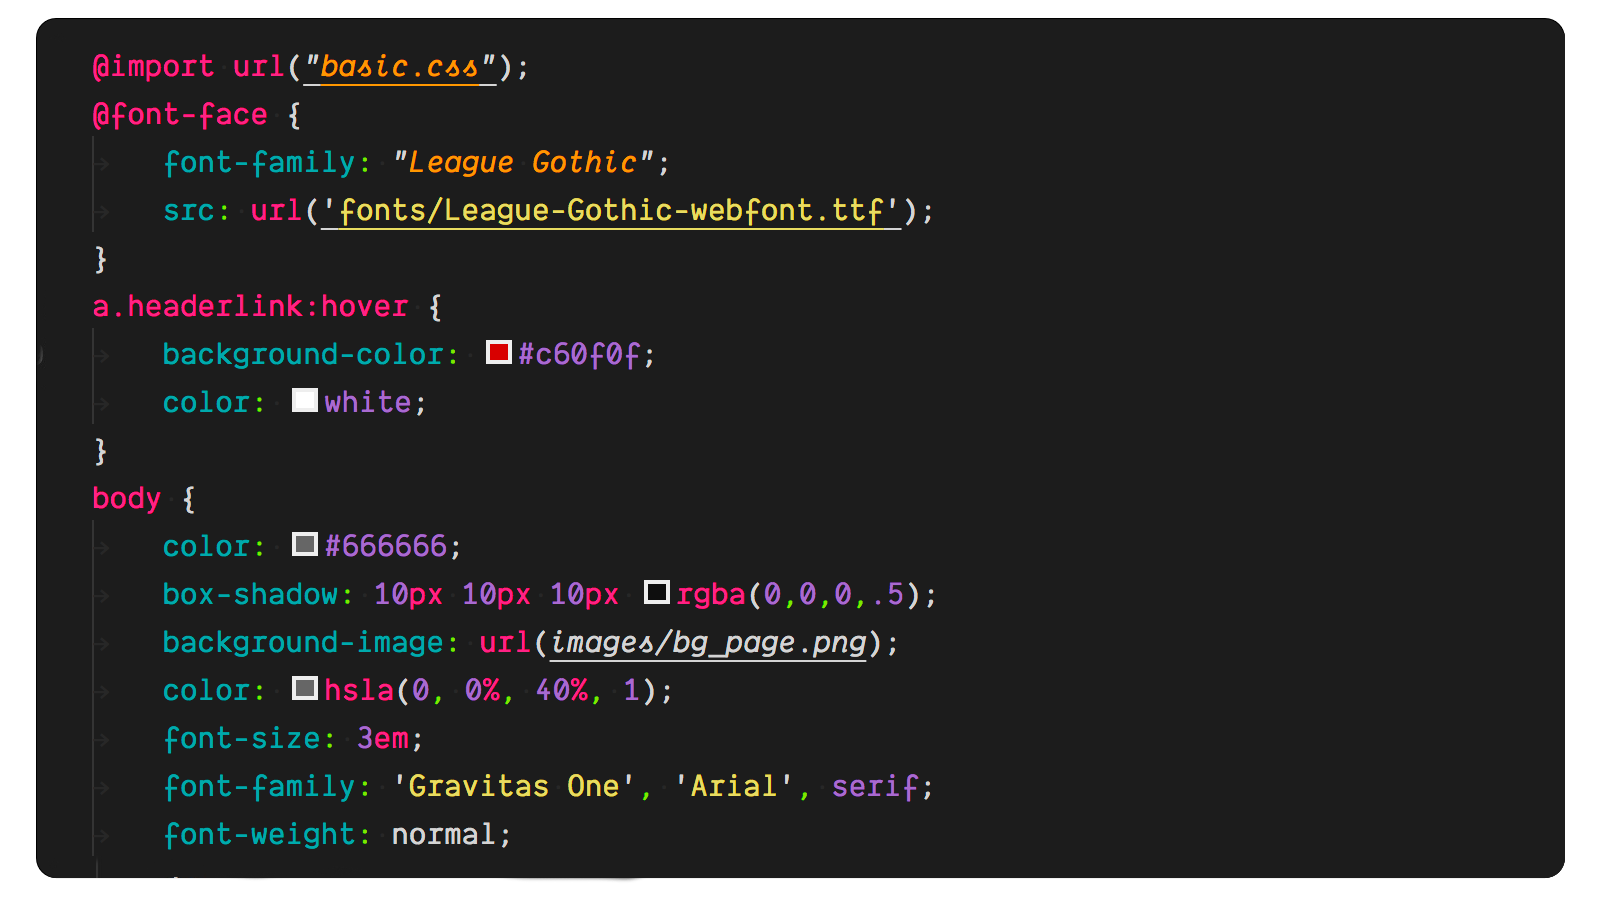Click the 3em value

(383, 739)
